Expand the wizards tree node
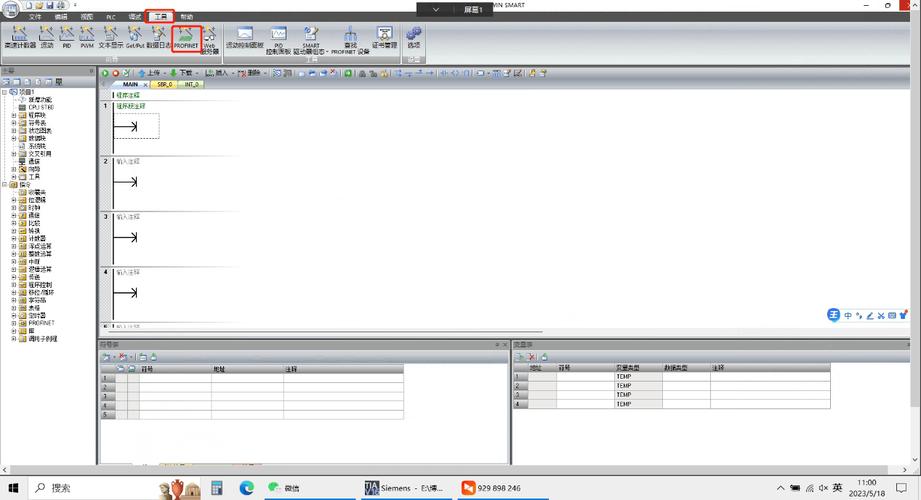921x500 pixels. [14, 169]
